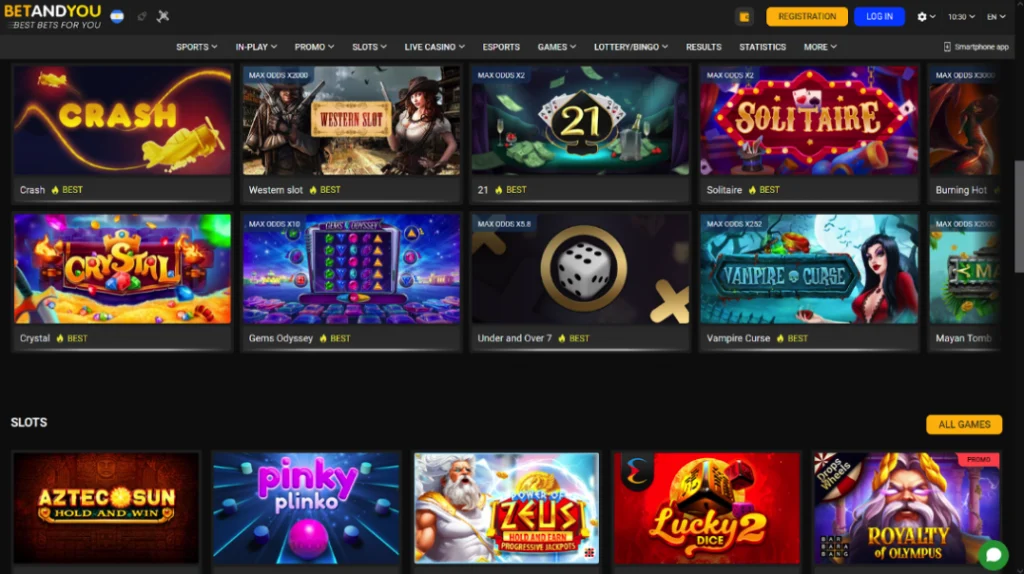Open the EN language dropdown

click(996, 17)
